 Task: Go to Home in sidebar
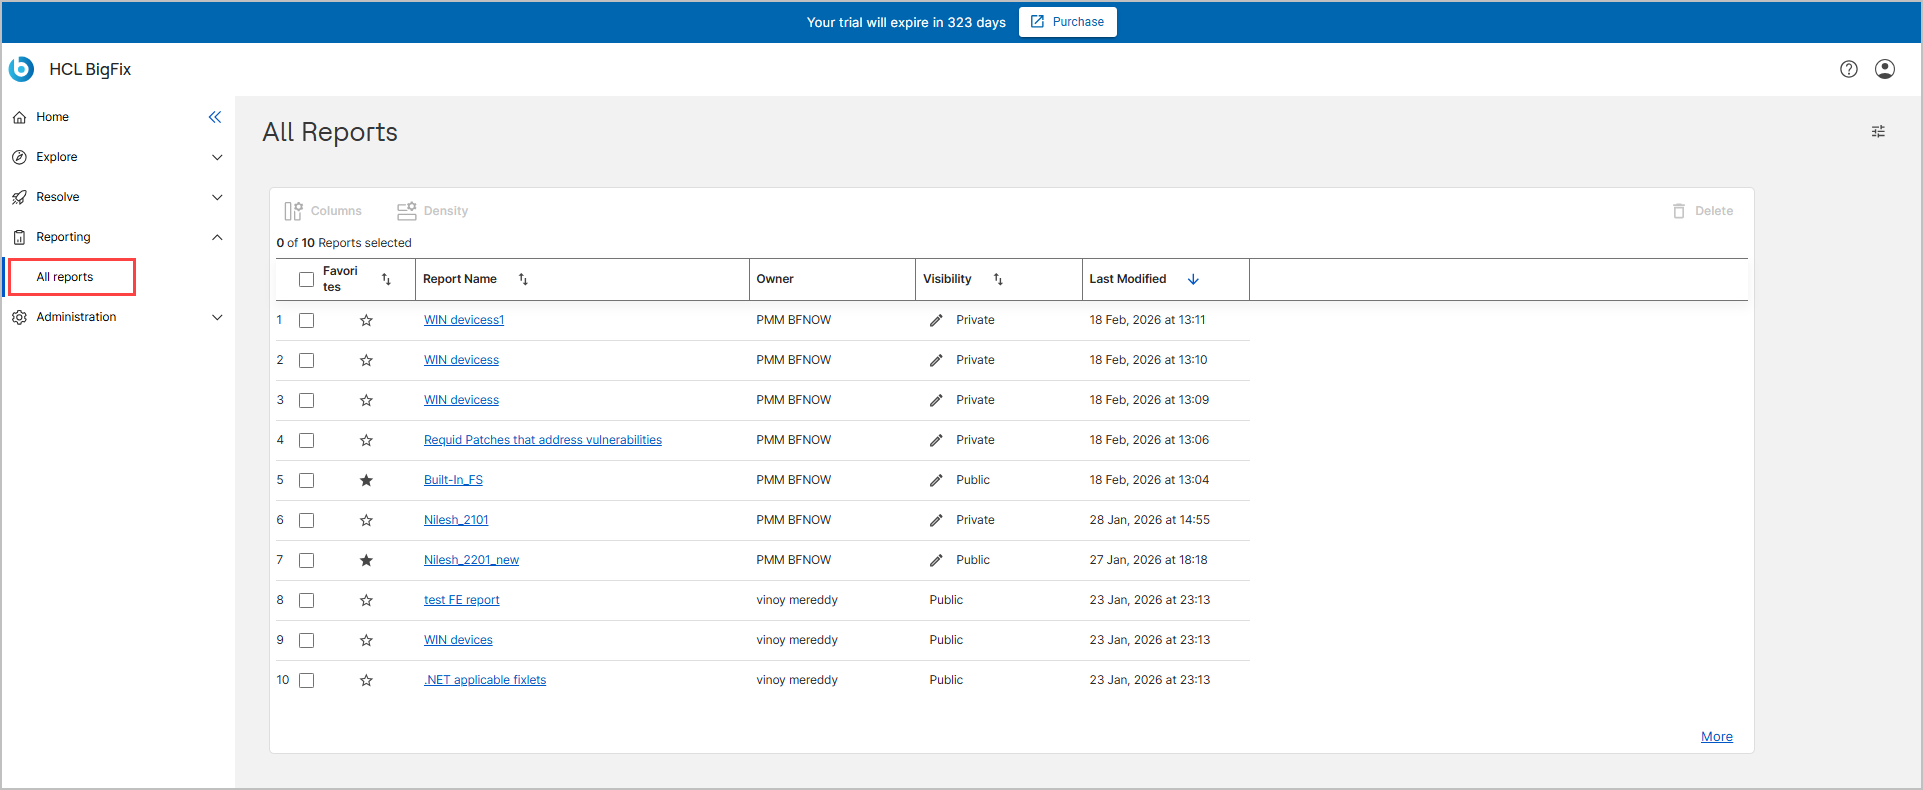tap(52, 117)
